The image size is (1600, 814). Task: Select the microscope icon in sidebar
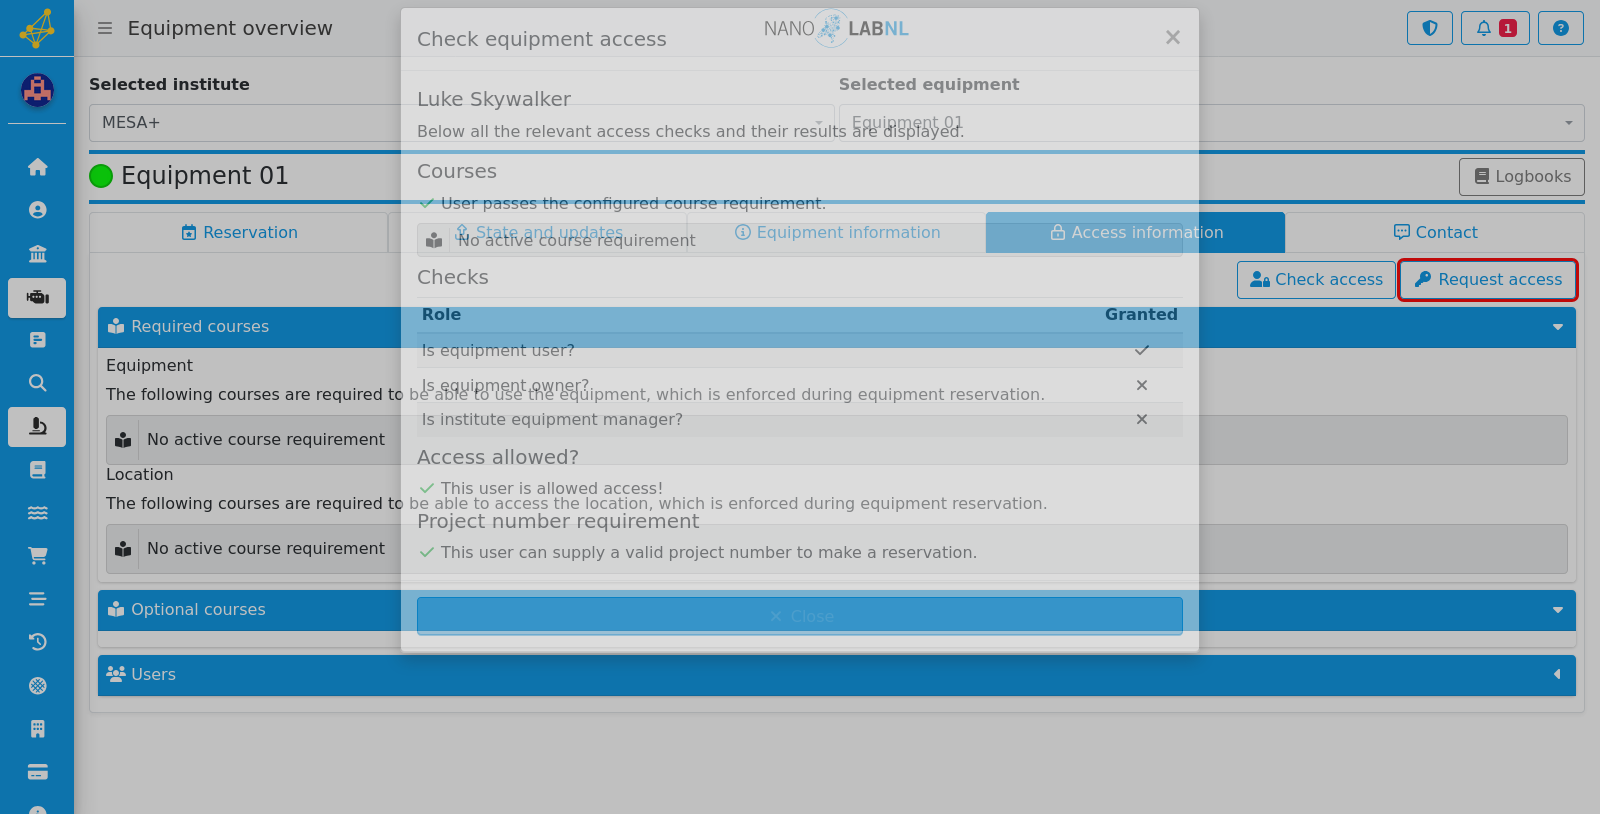[37, 427]
